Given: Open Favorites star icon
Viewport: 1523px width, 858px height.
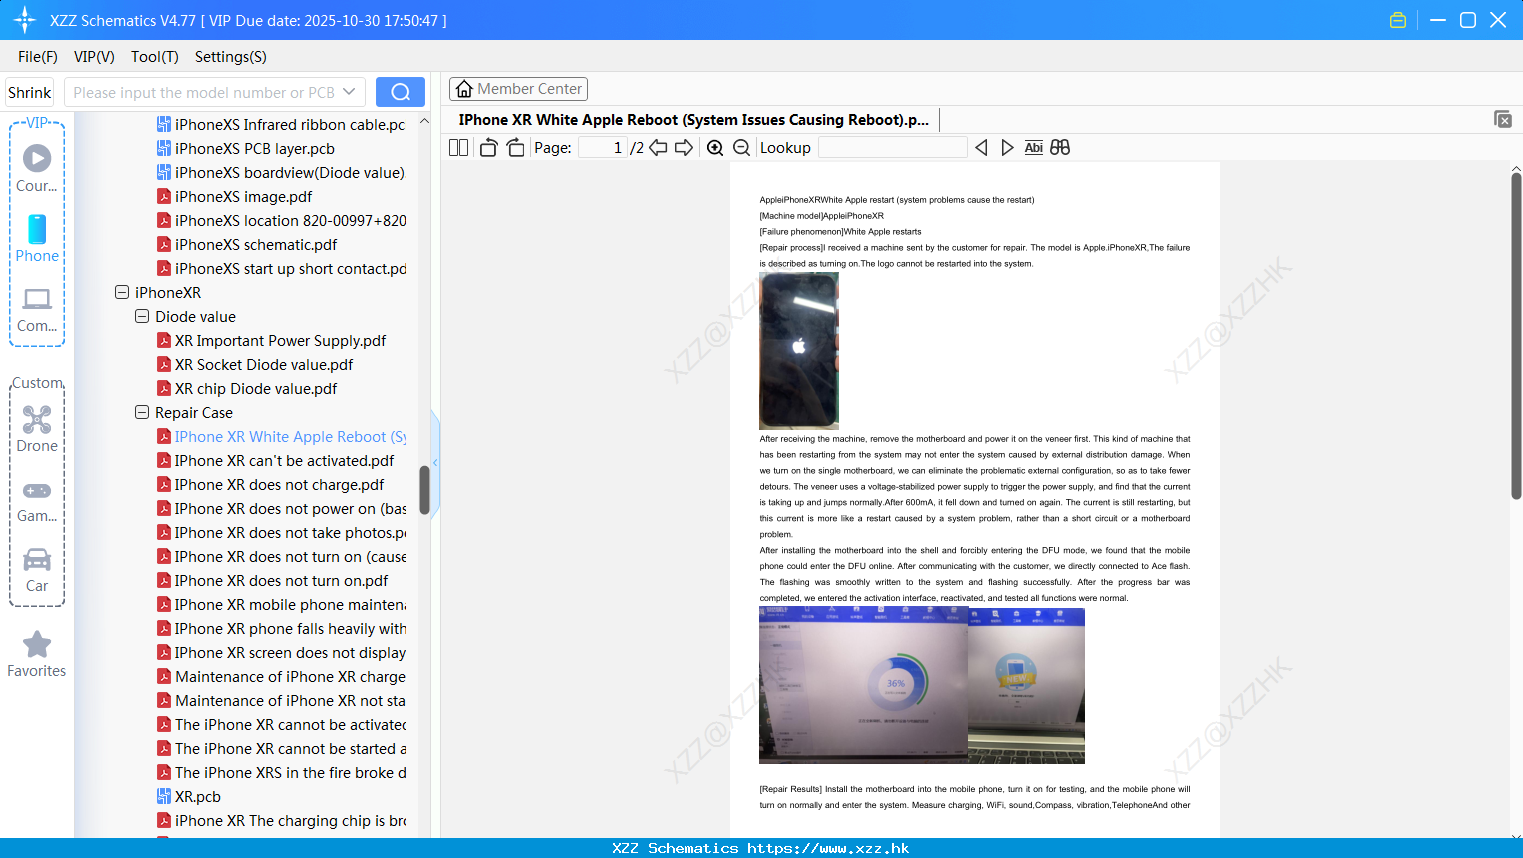Looking at the screenshot, I should coord(37,655).
